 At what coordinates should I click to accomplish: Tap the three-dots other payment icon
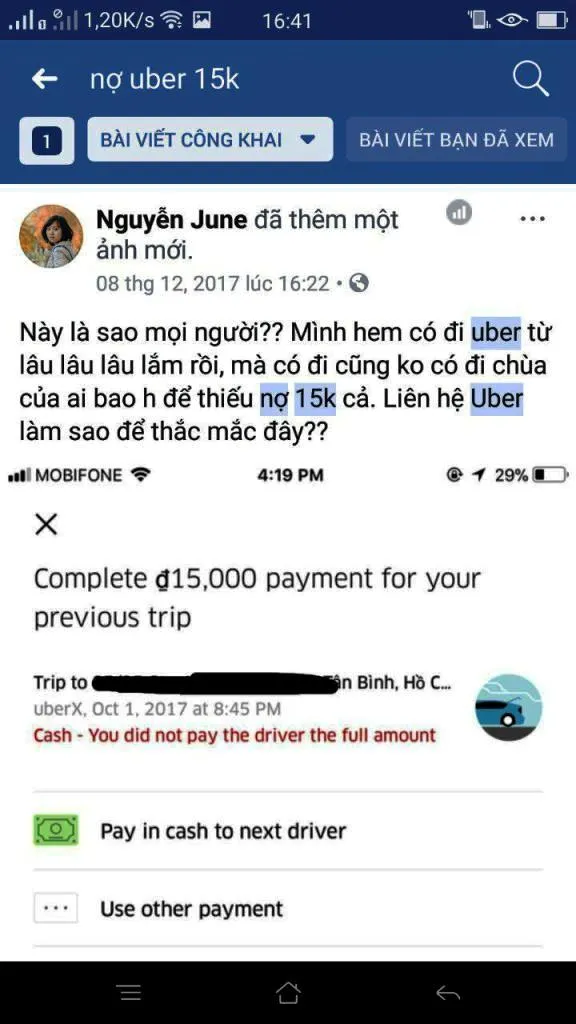tap(56, 908)
